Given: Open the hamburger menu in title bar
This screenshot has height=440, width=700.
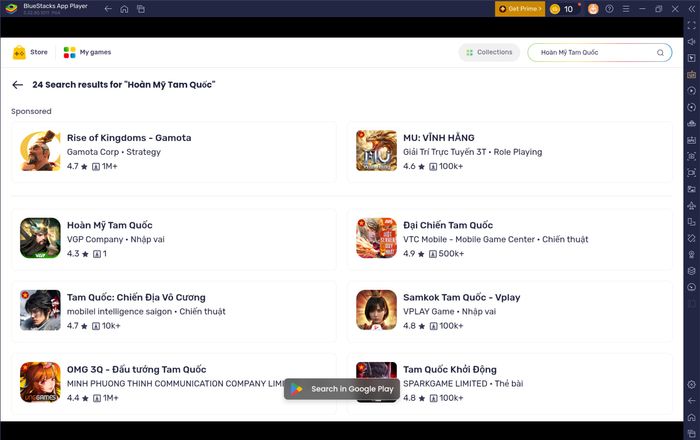Looking at the screenshot, I should click(626, 9).
